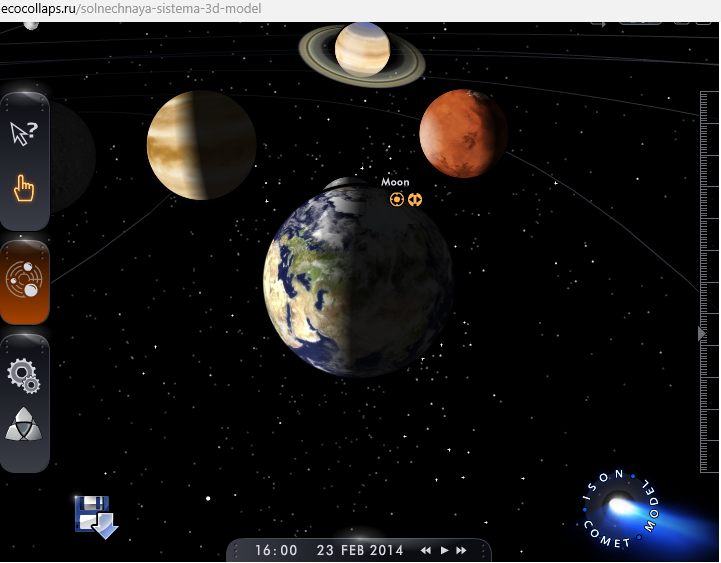The image size is (721, 563).
Task: Activate the orange hand pan tool
Action: click(24, 188)
